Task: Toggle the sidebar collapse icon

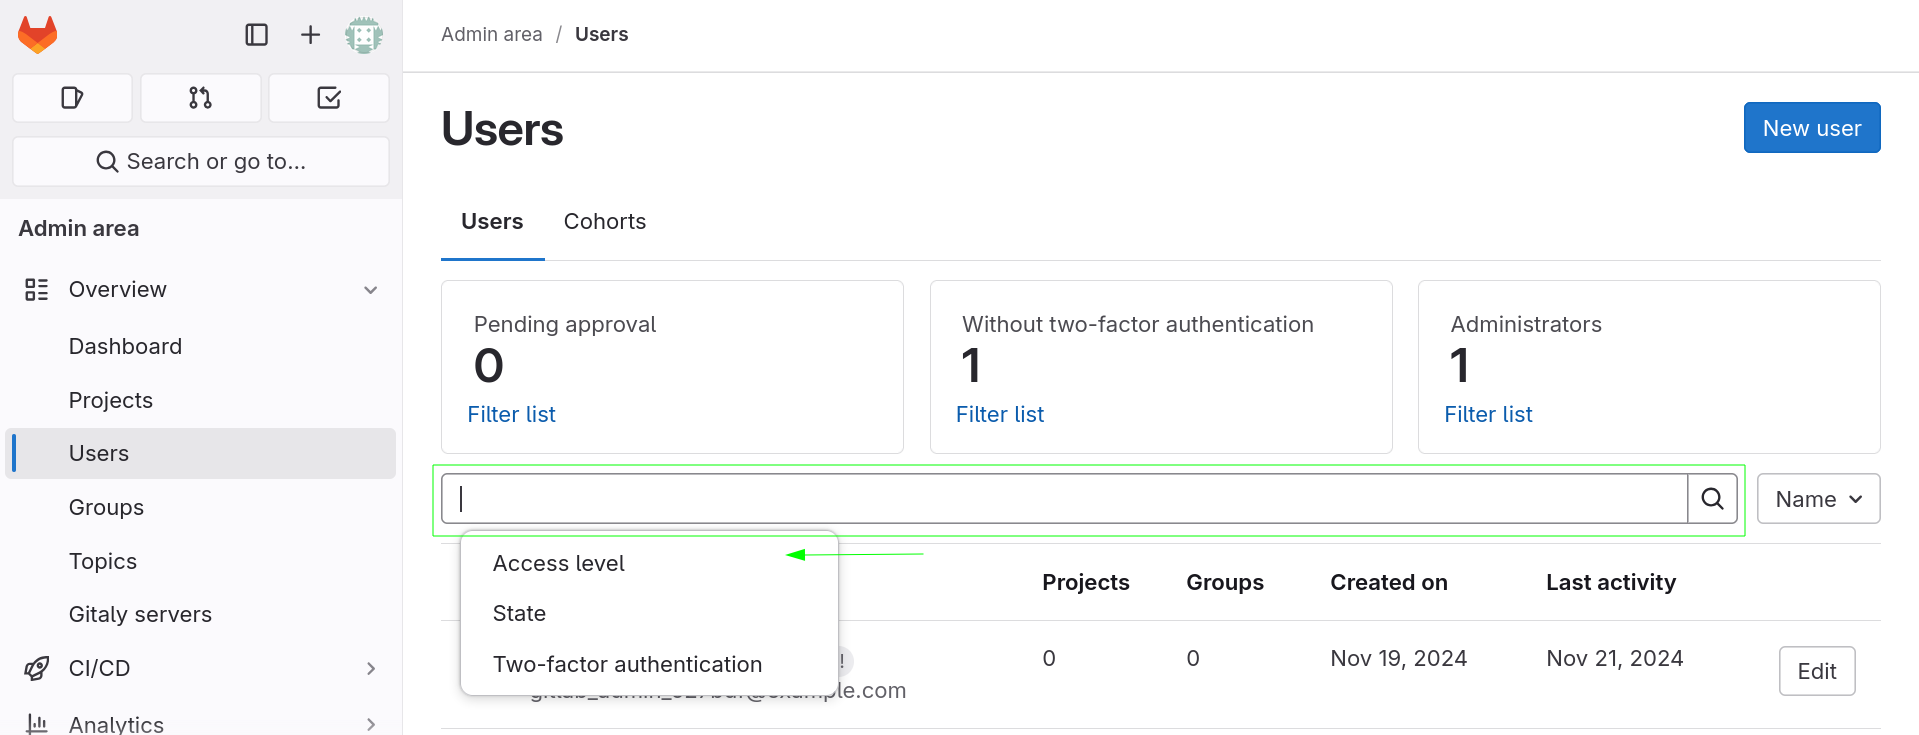Action: [x=257, y=35]
